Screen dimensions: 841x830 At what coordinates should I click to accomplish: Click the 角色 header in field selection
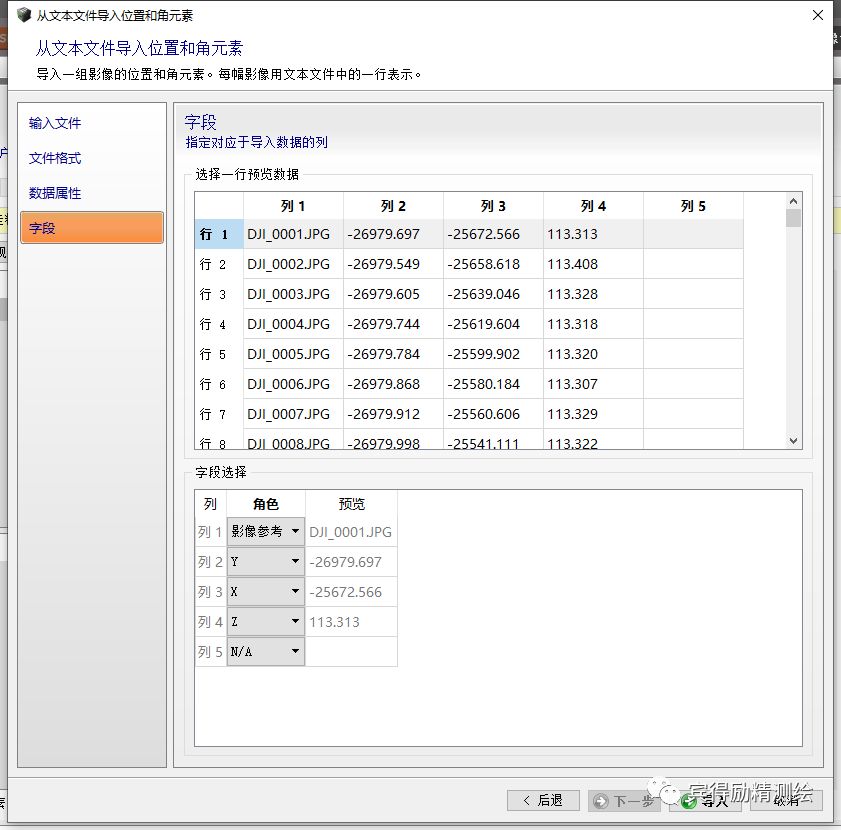(266, 504)
